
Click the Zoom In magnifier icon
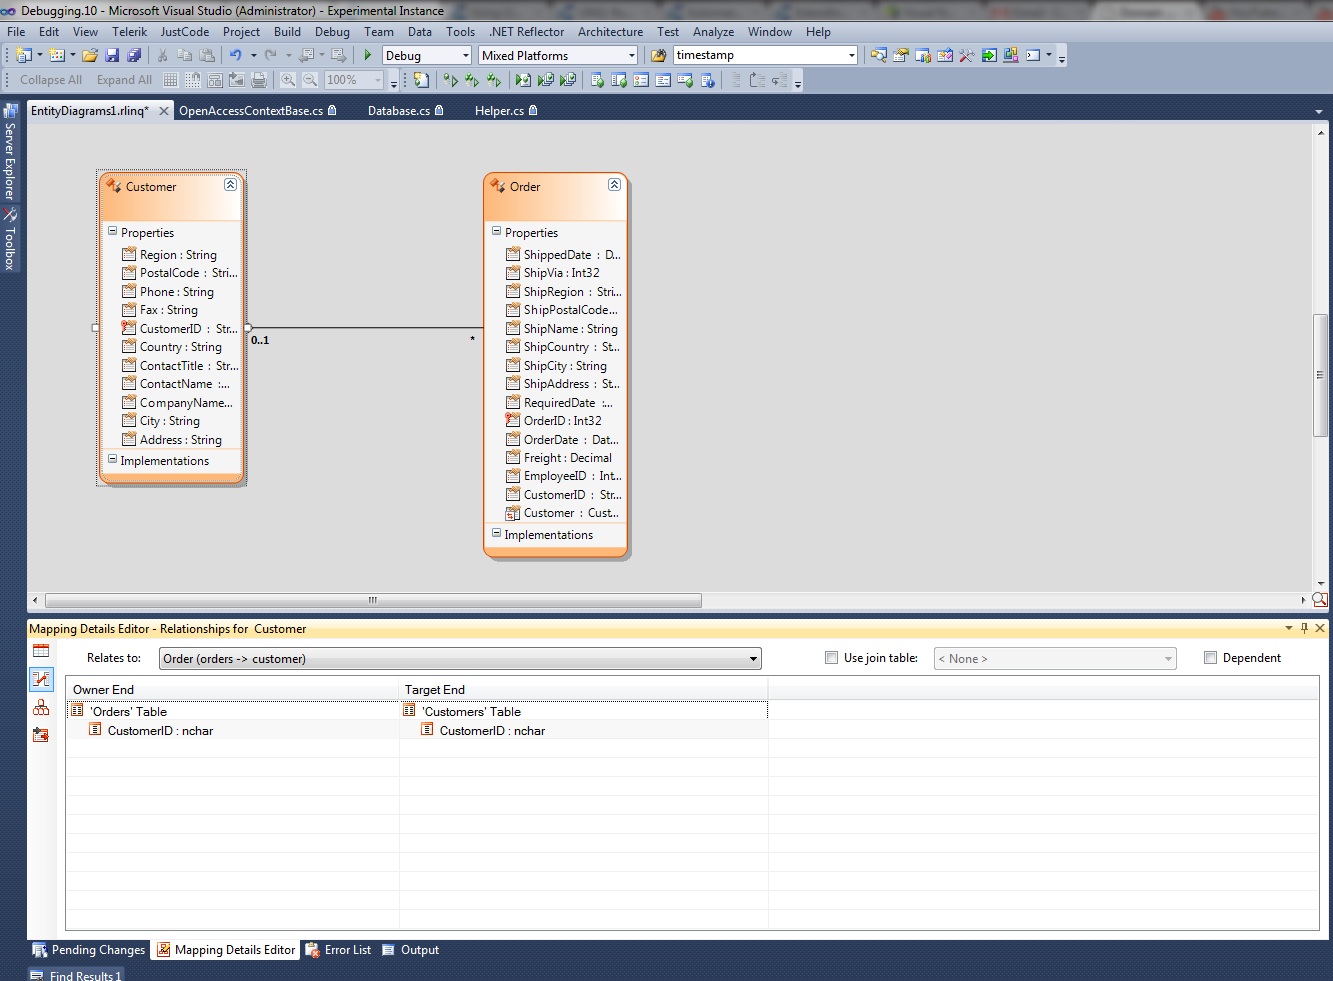288,80
